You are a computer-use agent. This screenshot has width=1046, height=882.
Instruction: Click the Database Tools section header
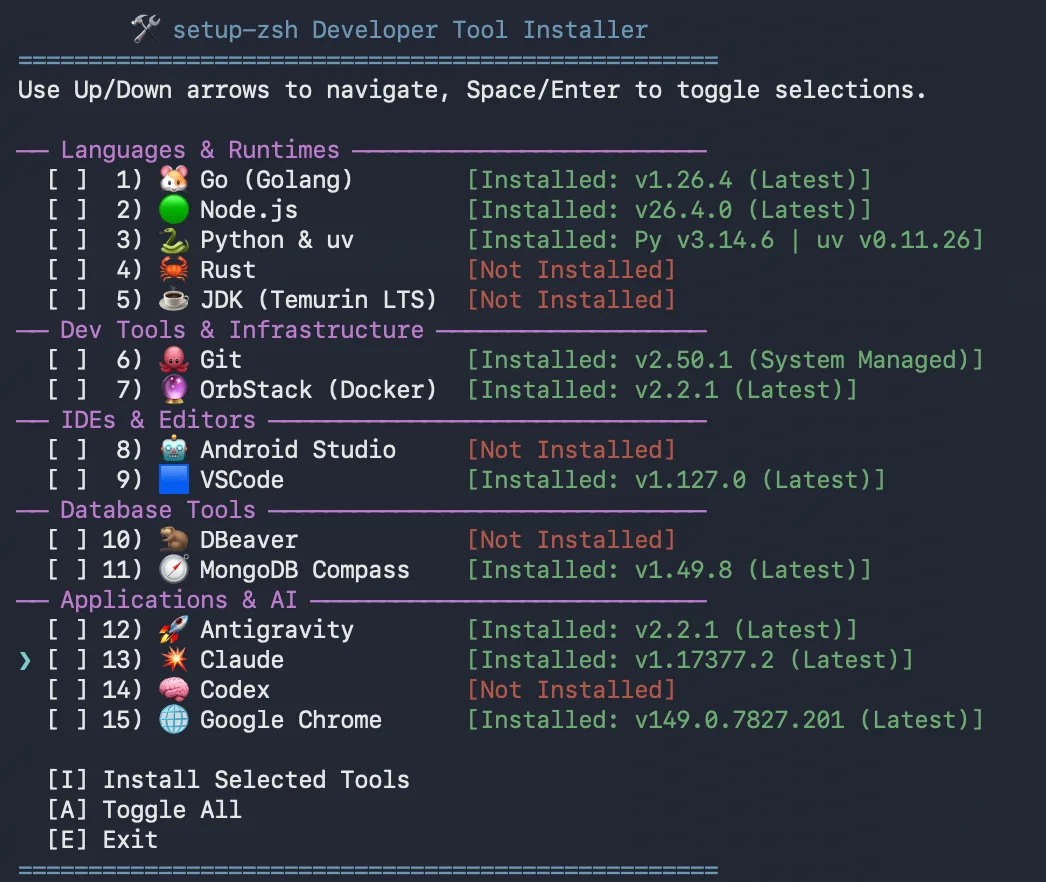tap(158, 510)
